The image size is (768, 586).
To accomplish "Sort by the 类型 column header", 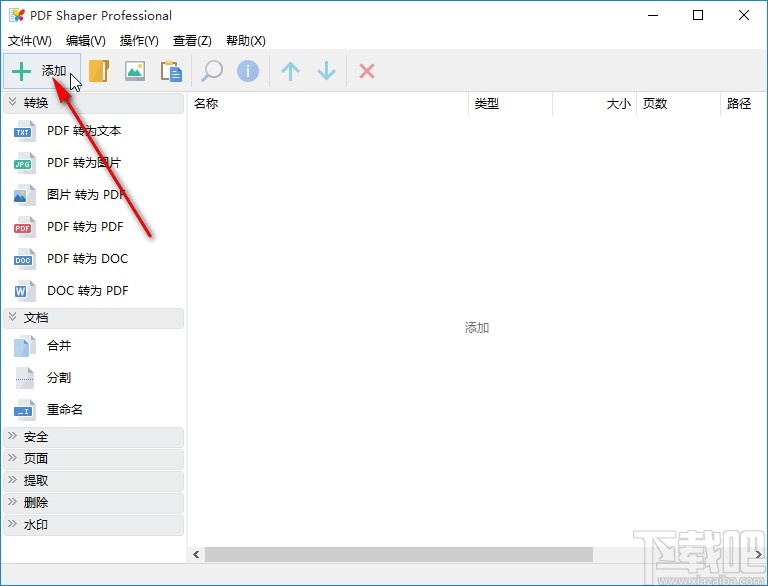I will pos(510,104).
